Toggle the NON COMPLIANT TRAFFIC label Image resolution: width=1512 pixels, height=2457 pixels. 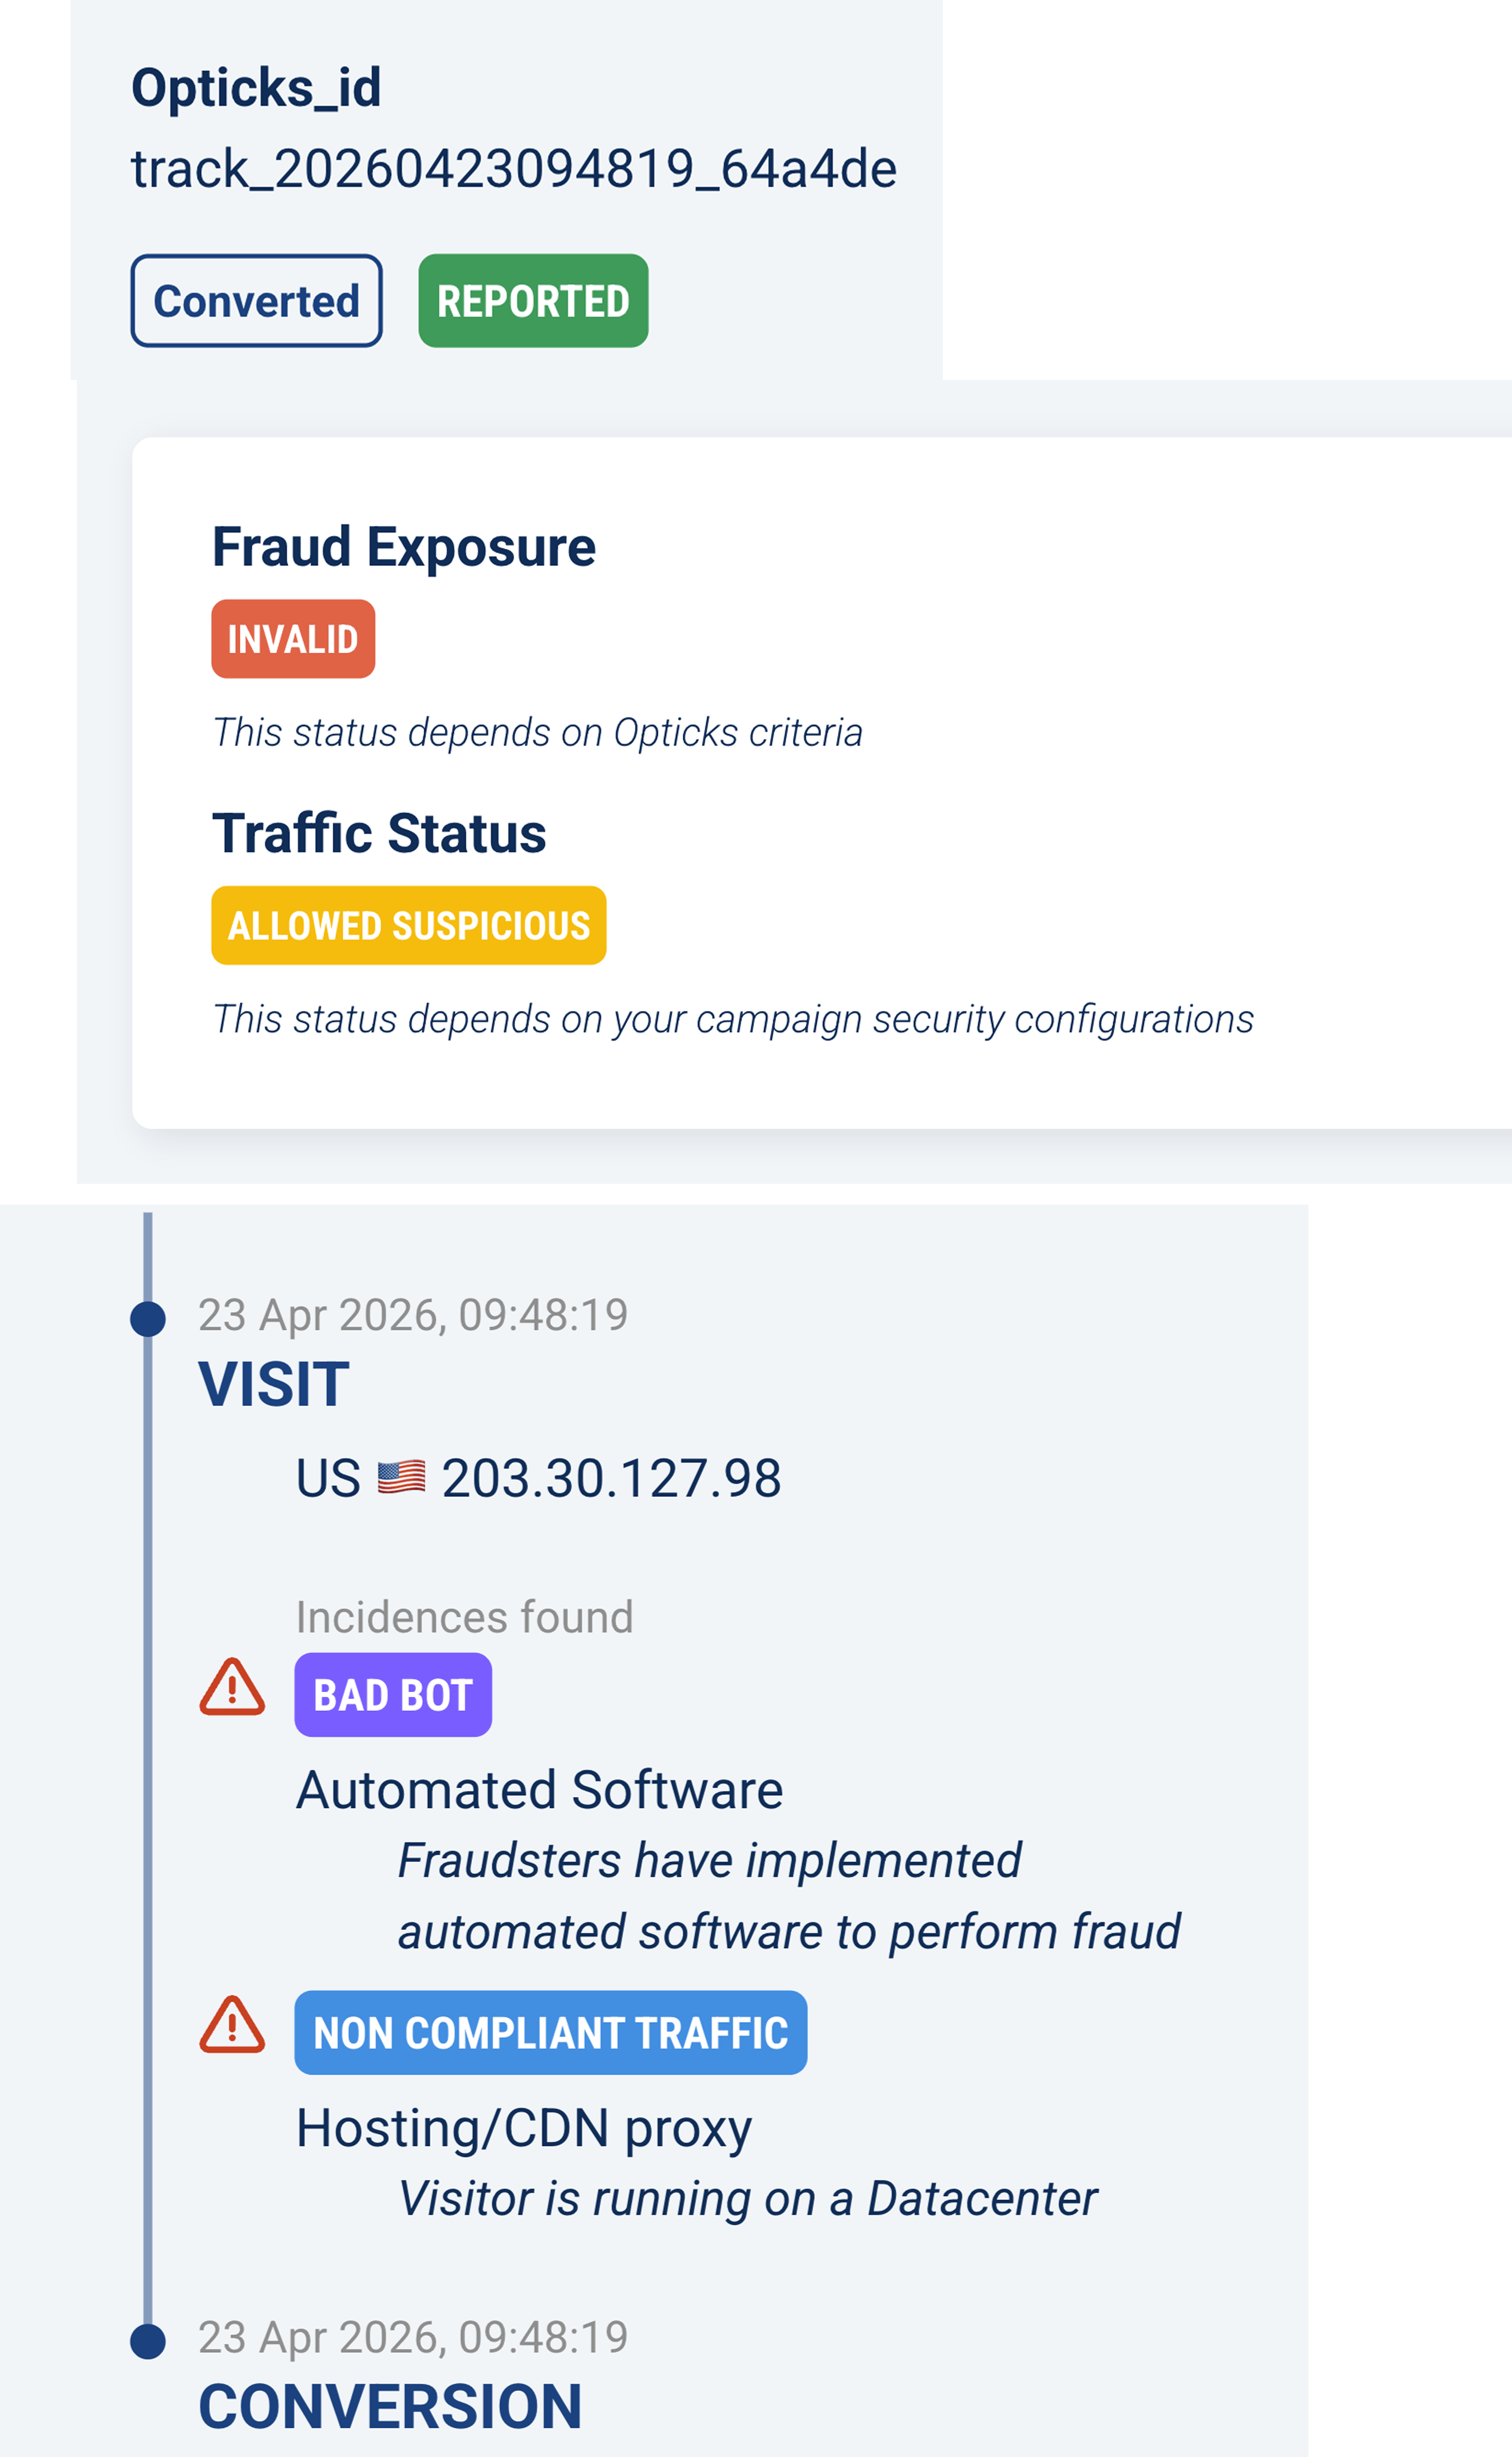click(x=550, y=2031)
